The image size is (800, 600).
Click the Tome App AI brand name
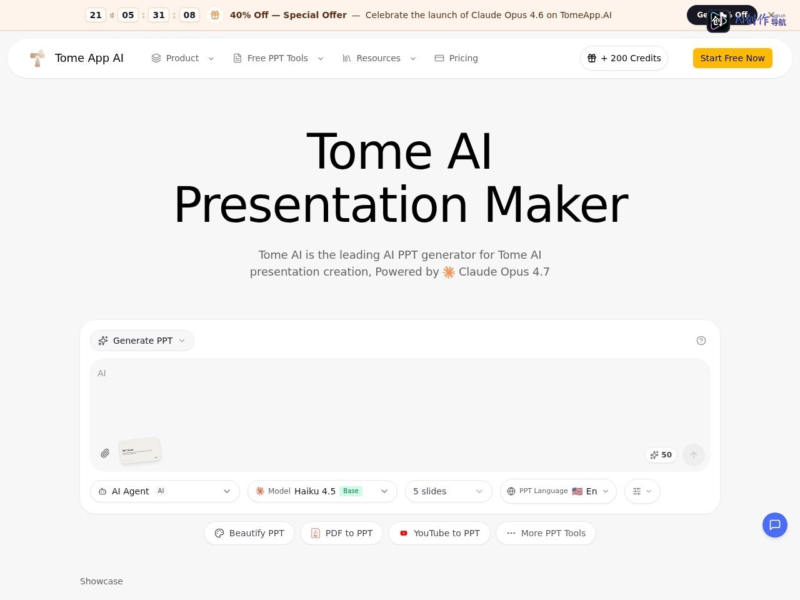click(x=89, y=58)
